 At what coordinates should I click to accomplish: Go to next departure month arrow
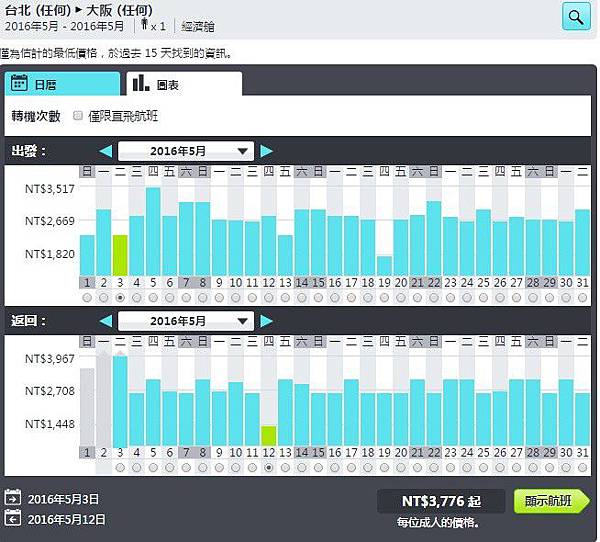(x=266, y=151)
